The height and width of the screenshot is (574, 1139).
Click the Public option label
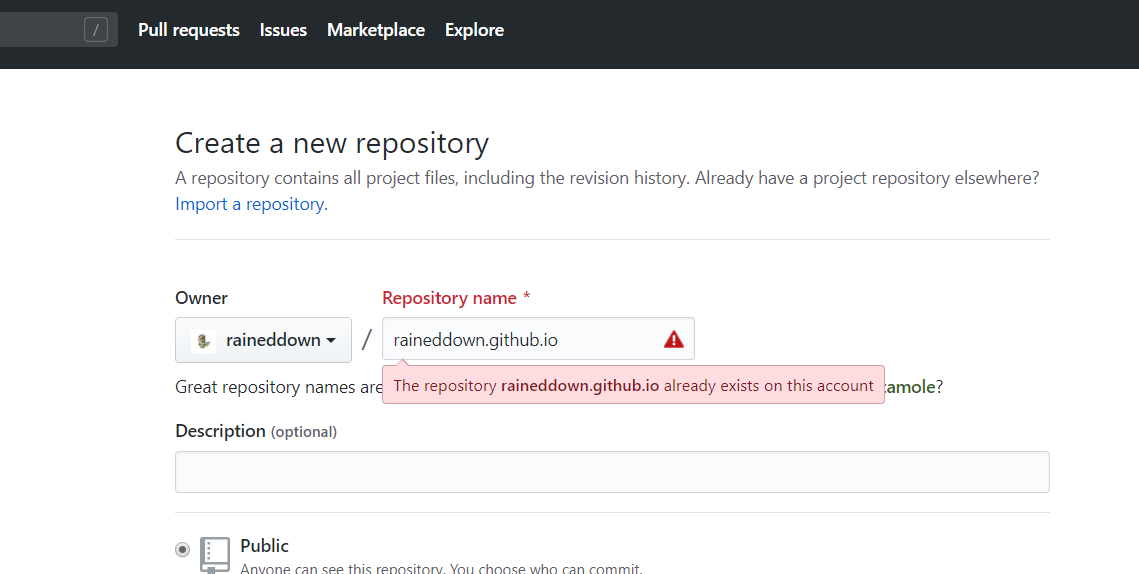click(264, 546)
